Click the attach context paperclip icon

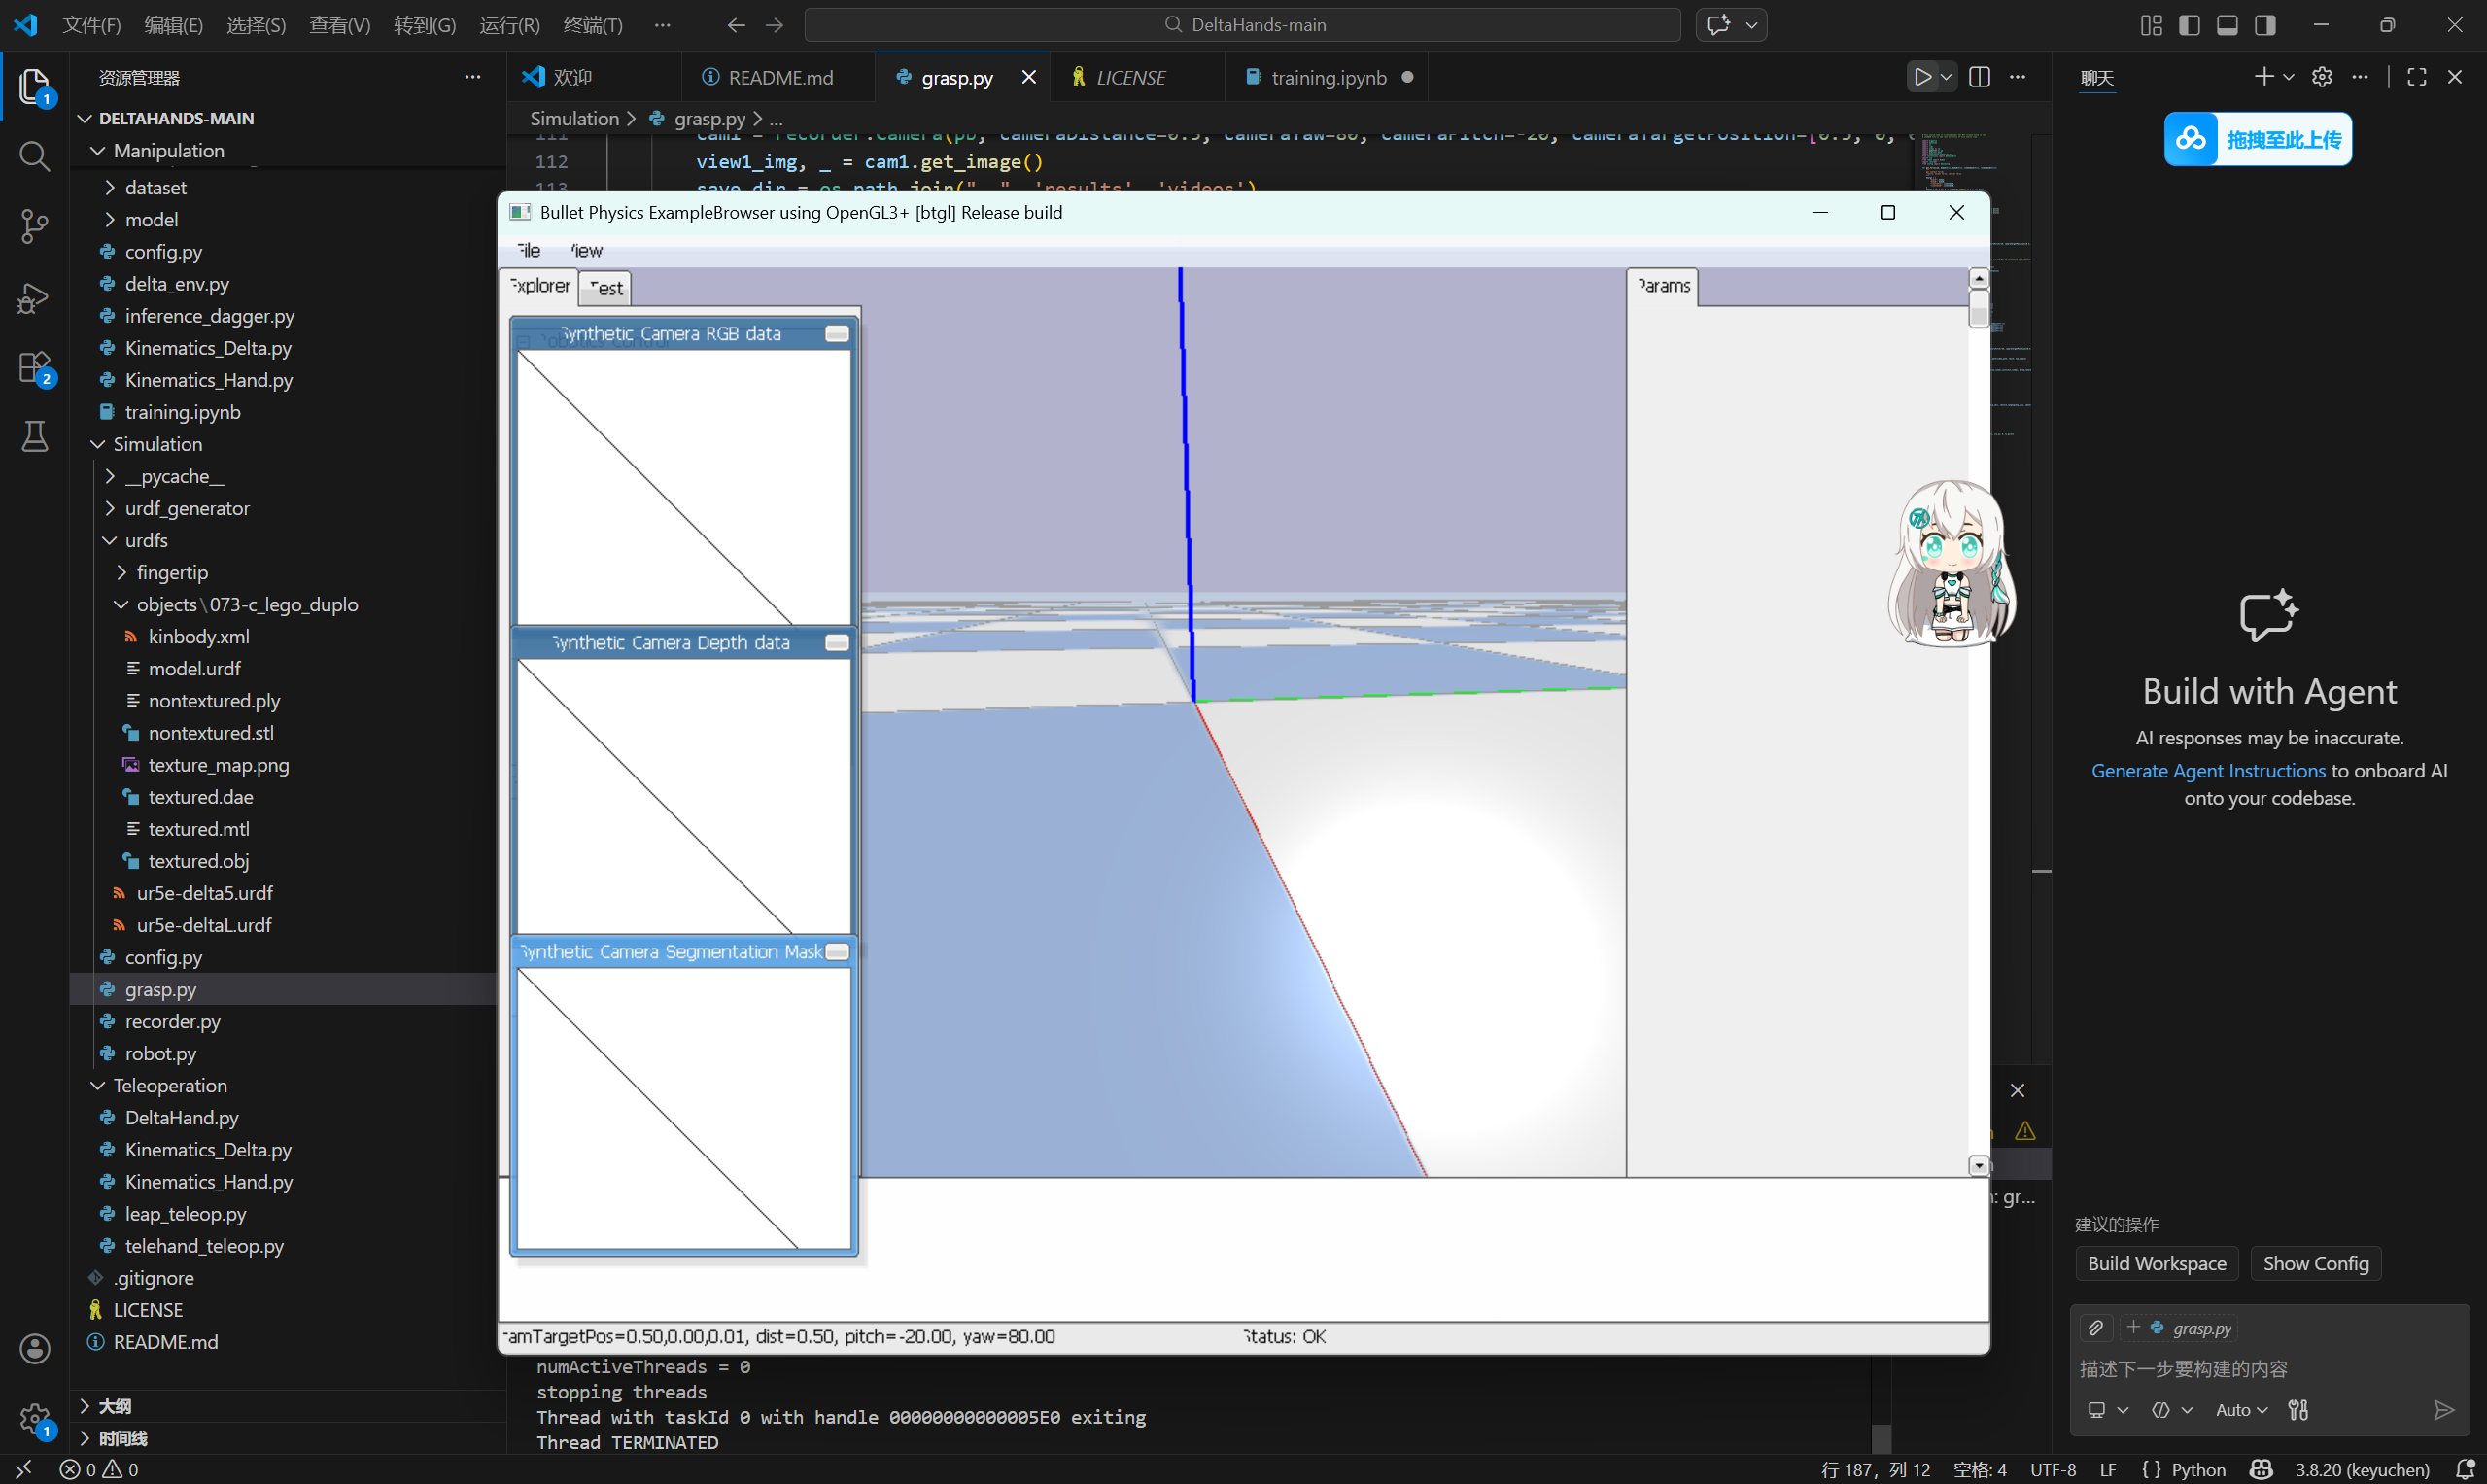pos(2095,1327)
